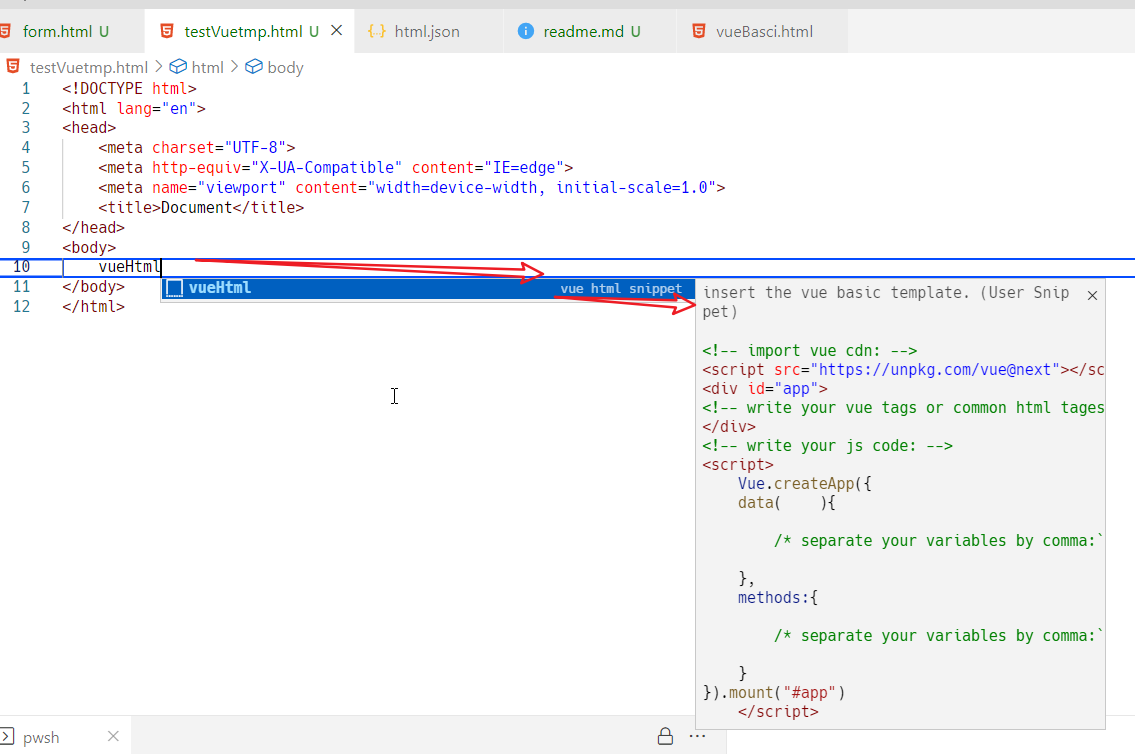Close the pwsh terminal tab

coord(113,736)
